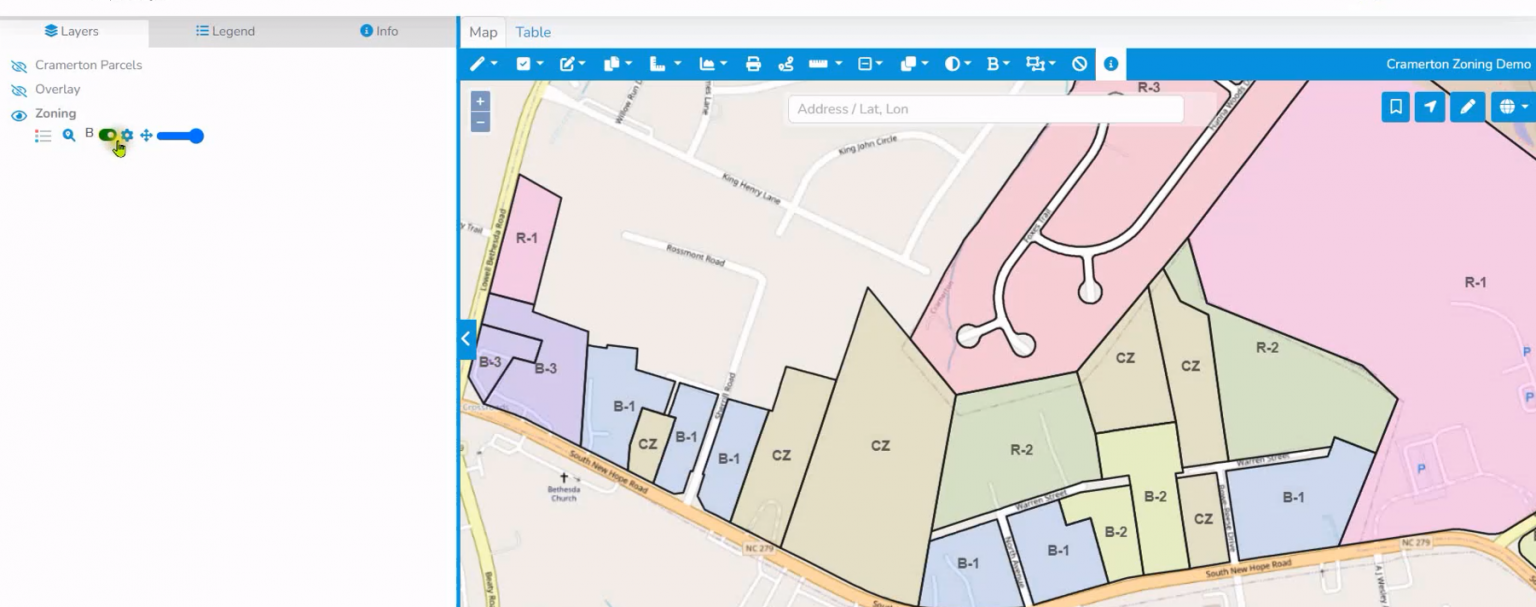Image resolution: width=1536 pixels, height=607 pixels.
Task: Open the Zoning layer legend list icon
Action: point(43,136)
